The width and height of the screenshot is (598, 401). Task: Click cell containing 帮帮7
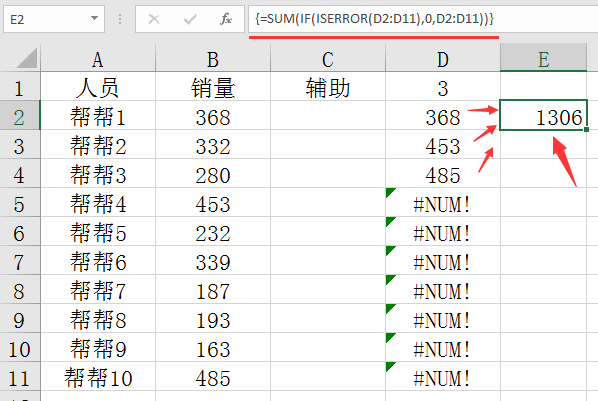click(98, 290)
